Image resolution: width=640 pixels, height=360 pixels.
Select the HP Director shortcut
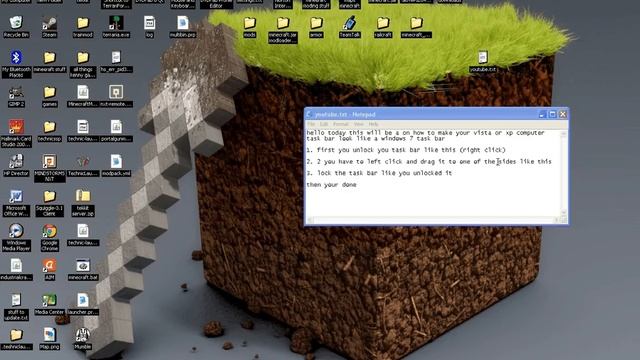pos(16,166)
